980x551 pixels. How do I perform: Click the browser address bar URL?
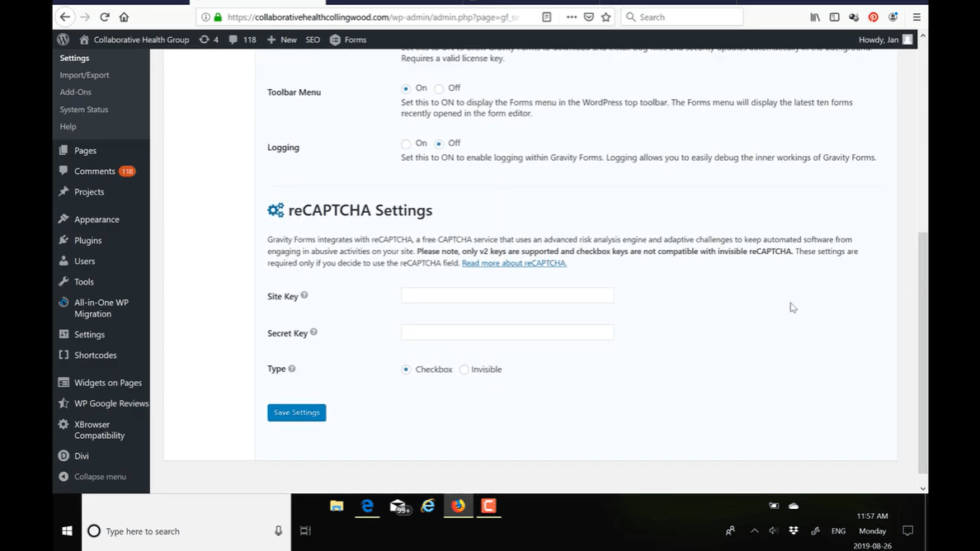372,17
